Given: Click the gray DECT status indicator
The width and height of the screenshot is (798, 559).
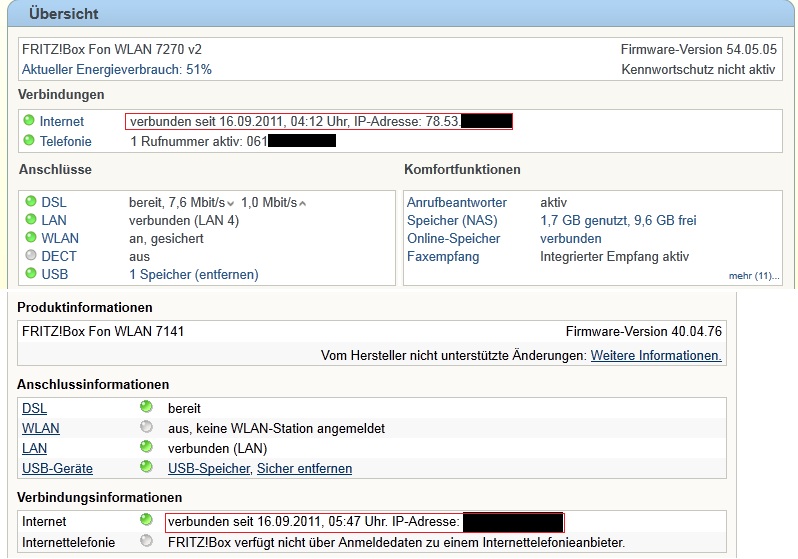Looking at the screenshot, I should 31,256.
